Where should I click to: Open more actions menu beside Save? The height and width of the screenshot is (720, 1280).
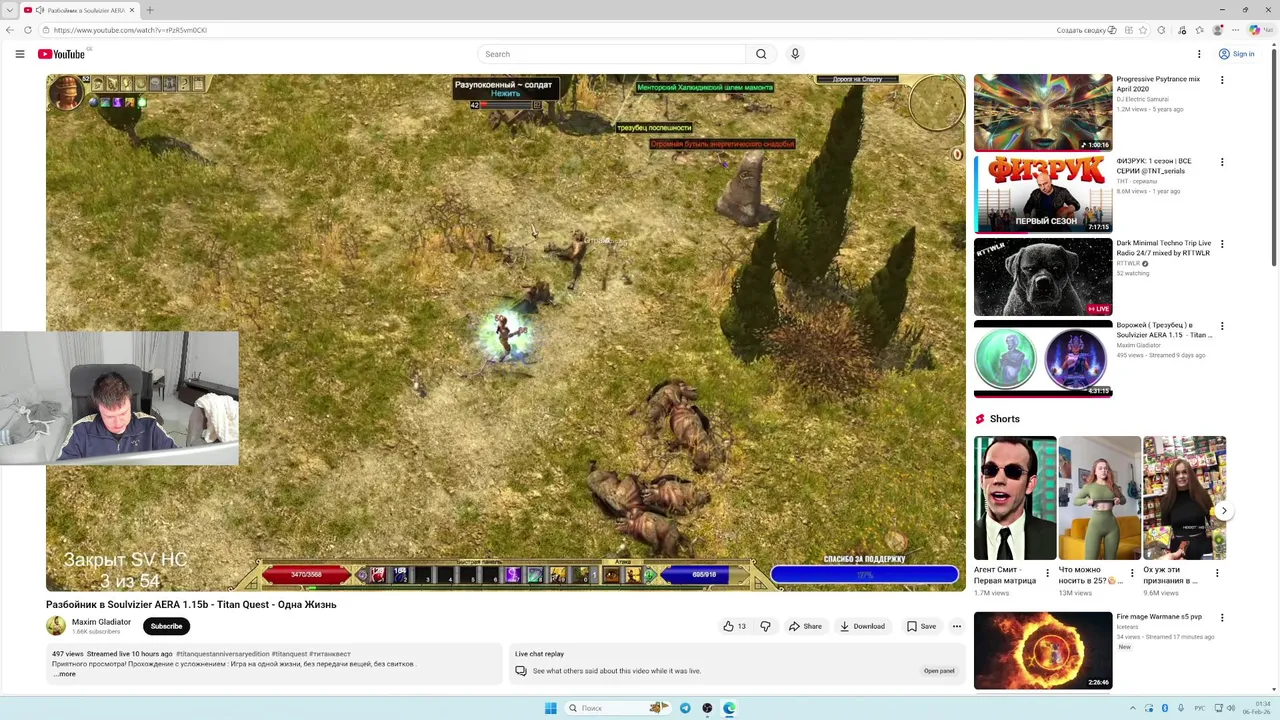point(957,626)
